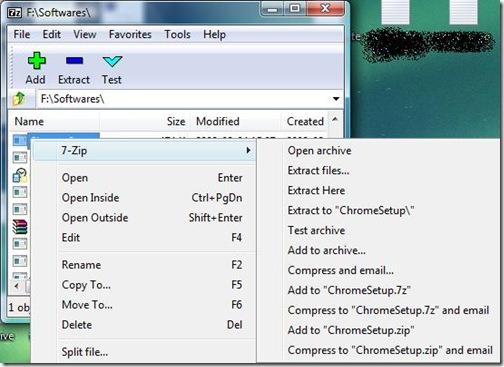Click the address path text field
The image size is (504, 367).
[183, 99]
